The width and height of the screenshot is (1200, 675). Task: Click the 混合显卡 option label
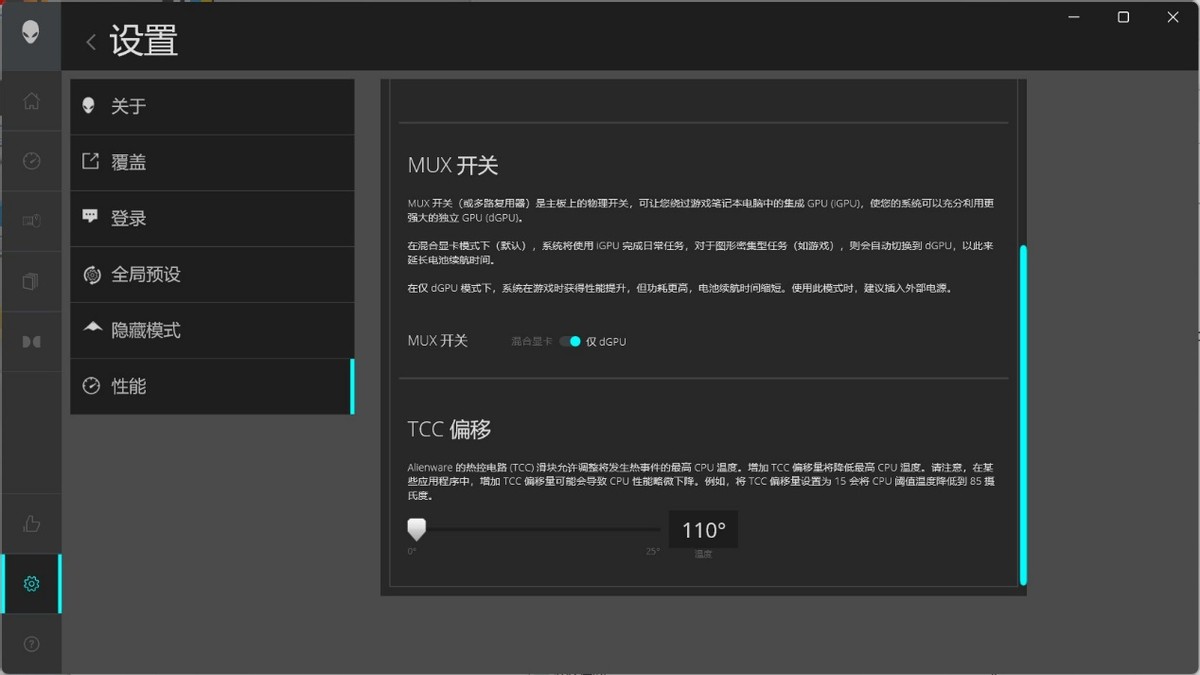coord(531,341)
